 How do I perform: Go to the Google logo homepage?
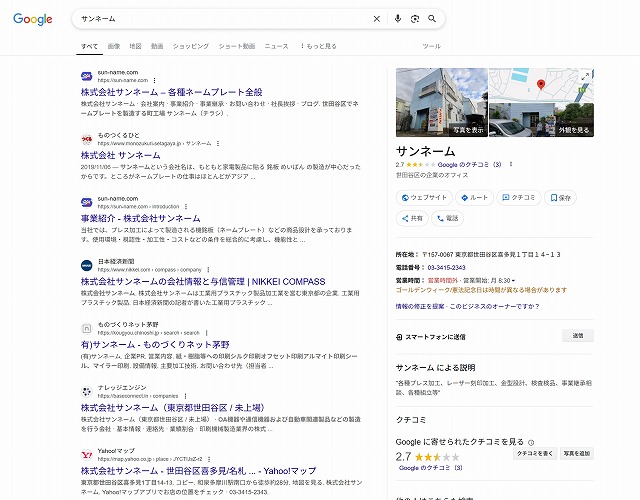(33, 19)
